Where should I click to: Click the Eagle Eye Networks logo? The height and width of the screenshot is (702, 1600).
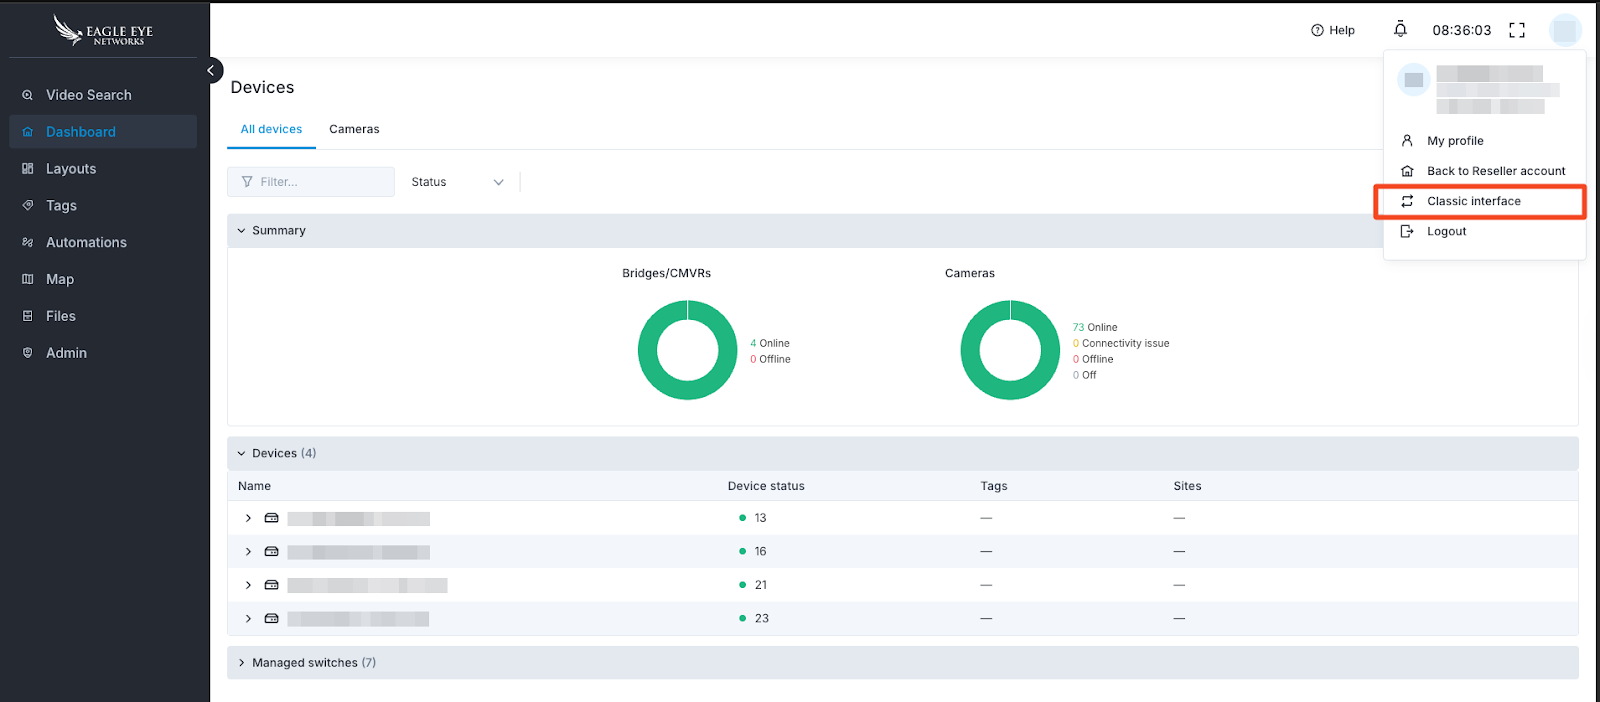click(x=104, y=31)
